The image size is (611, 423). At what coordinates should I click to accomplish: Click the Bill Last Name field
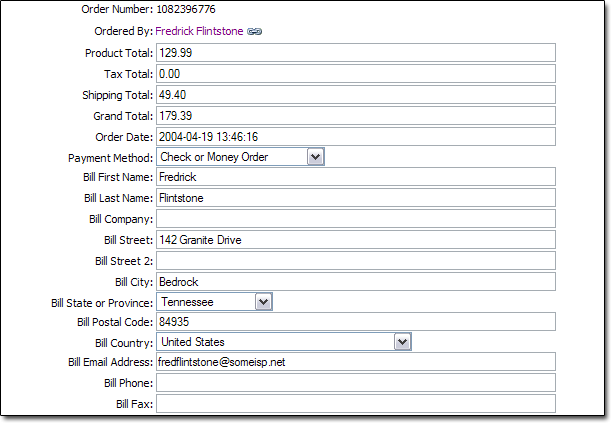click(355, 198)
